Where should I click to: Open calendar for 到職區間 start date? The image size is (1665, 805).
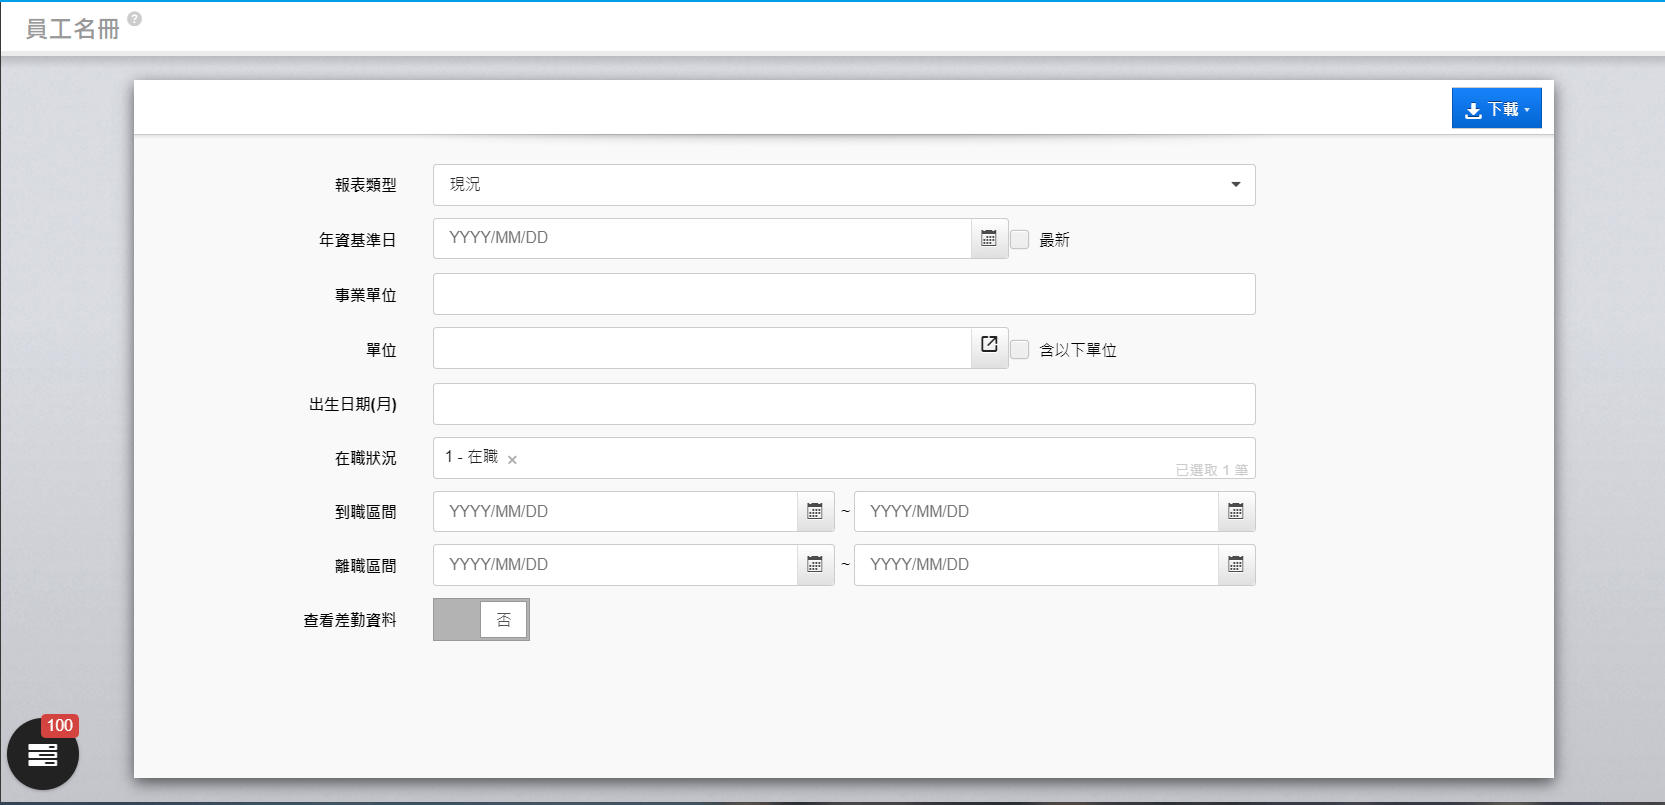pyautogui.click(x=815, y=512)
